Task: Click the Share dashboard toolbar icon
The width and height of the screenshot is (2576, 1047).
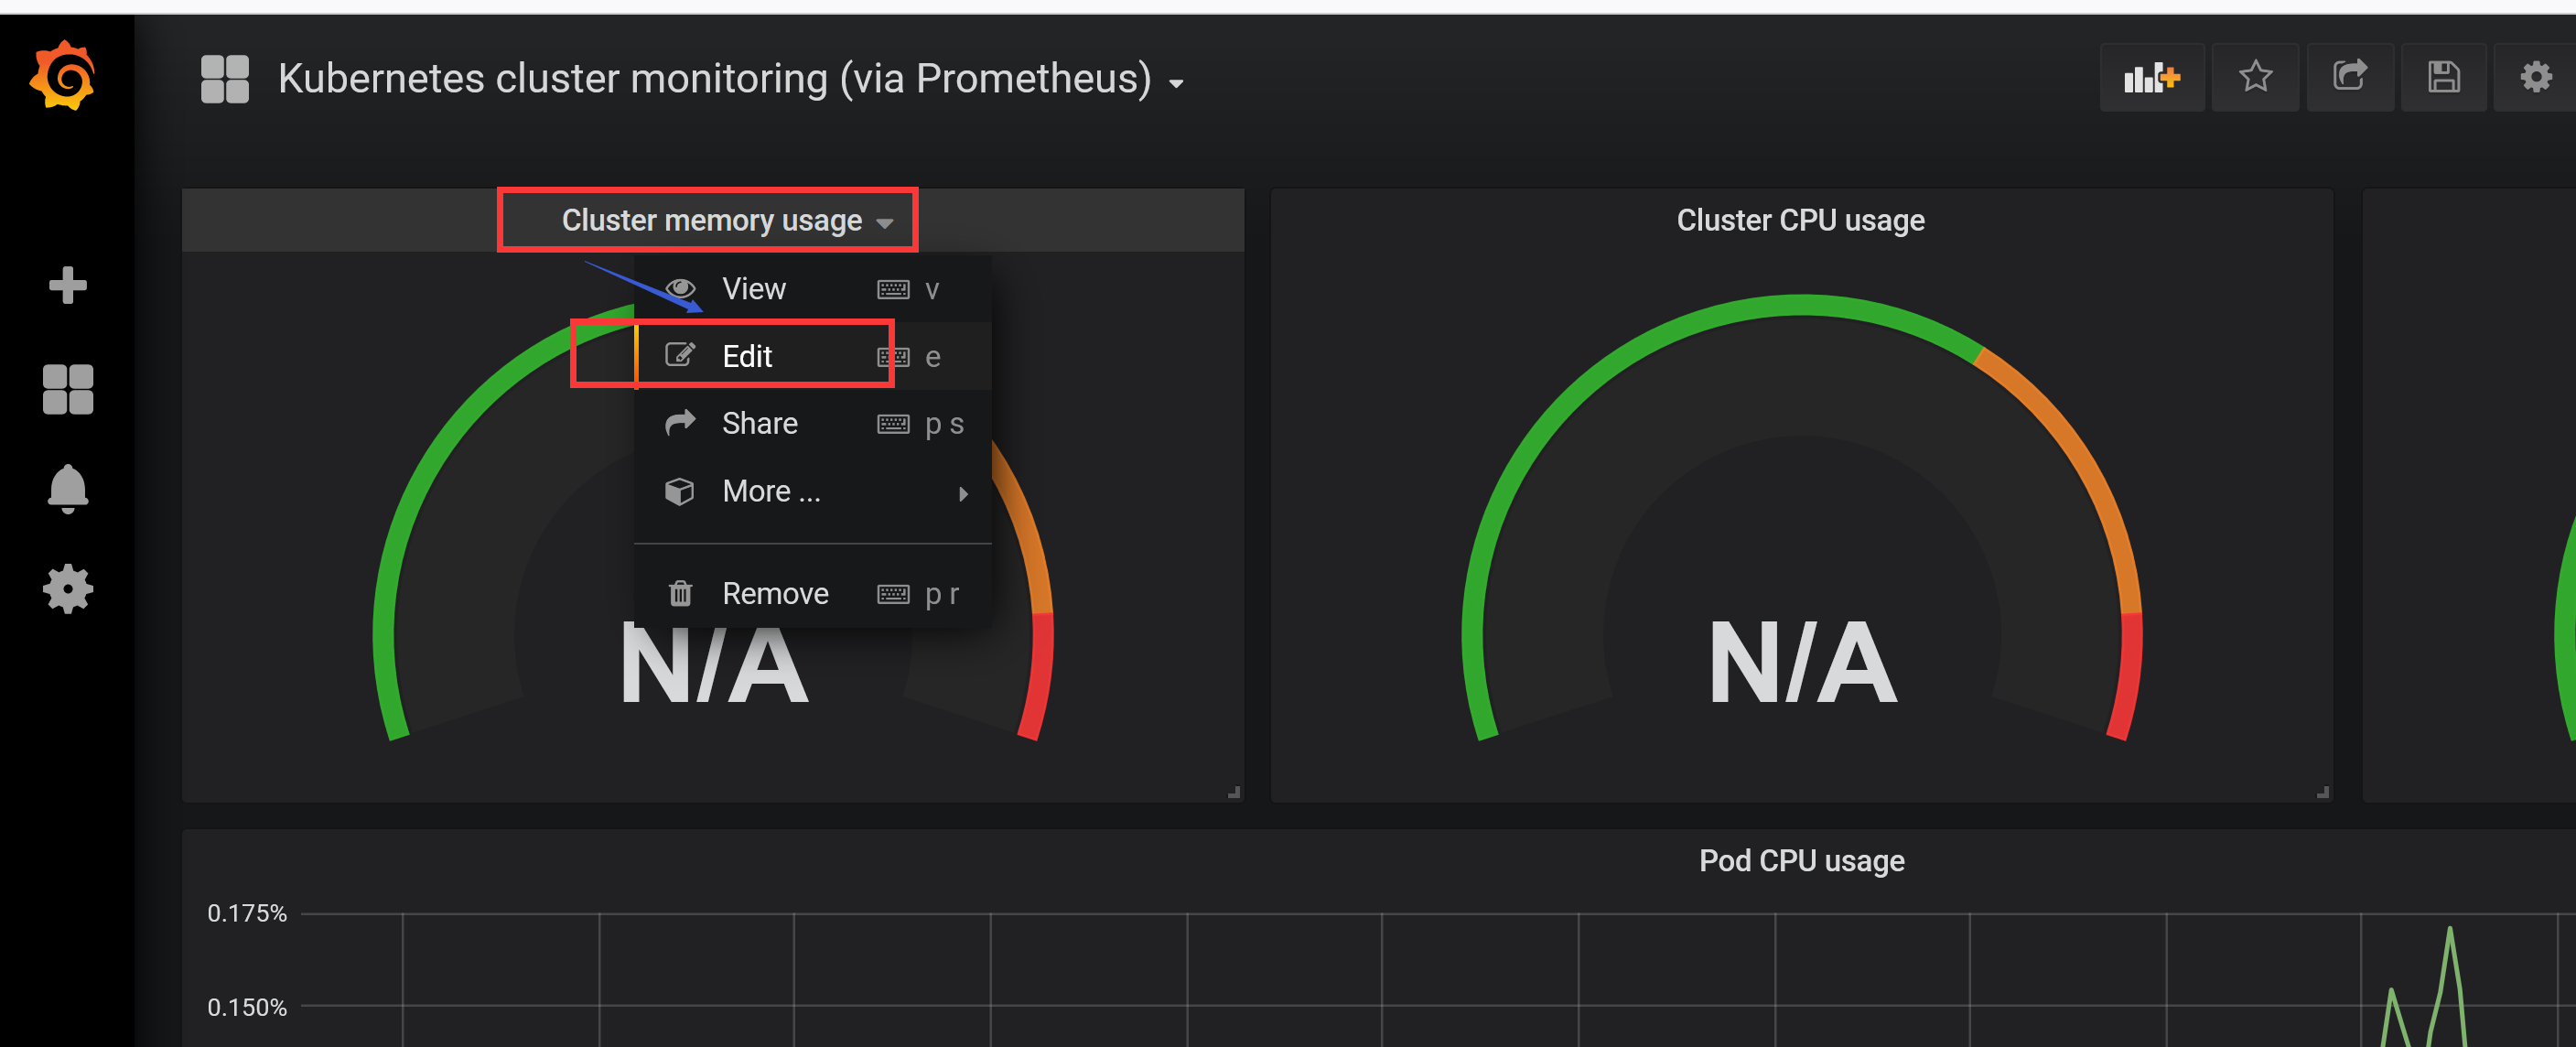Action: point(2349,77)
